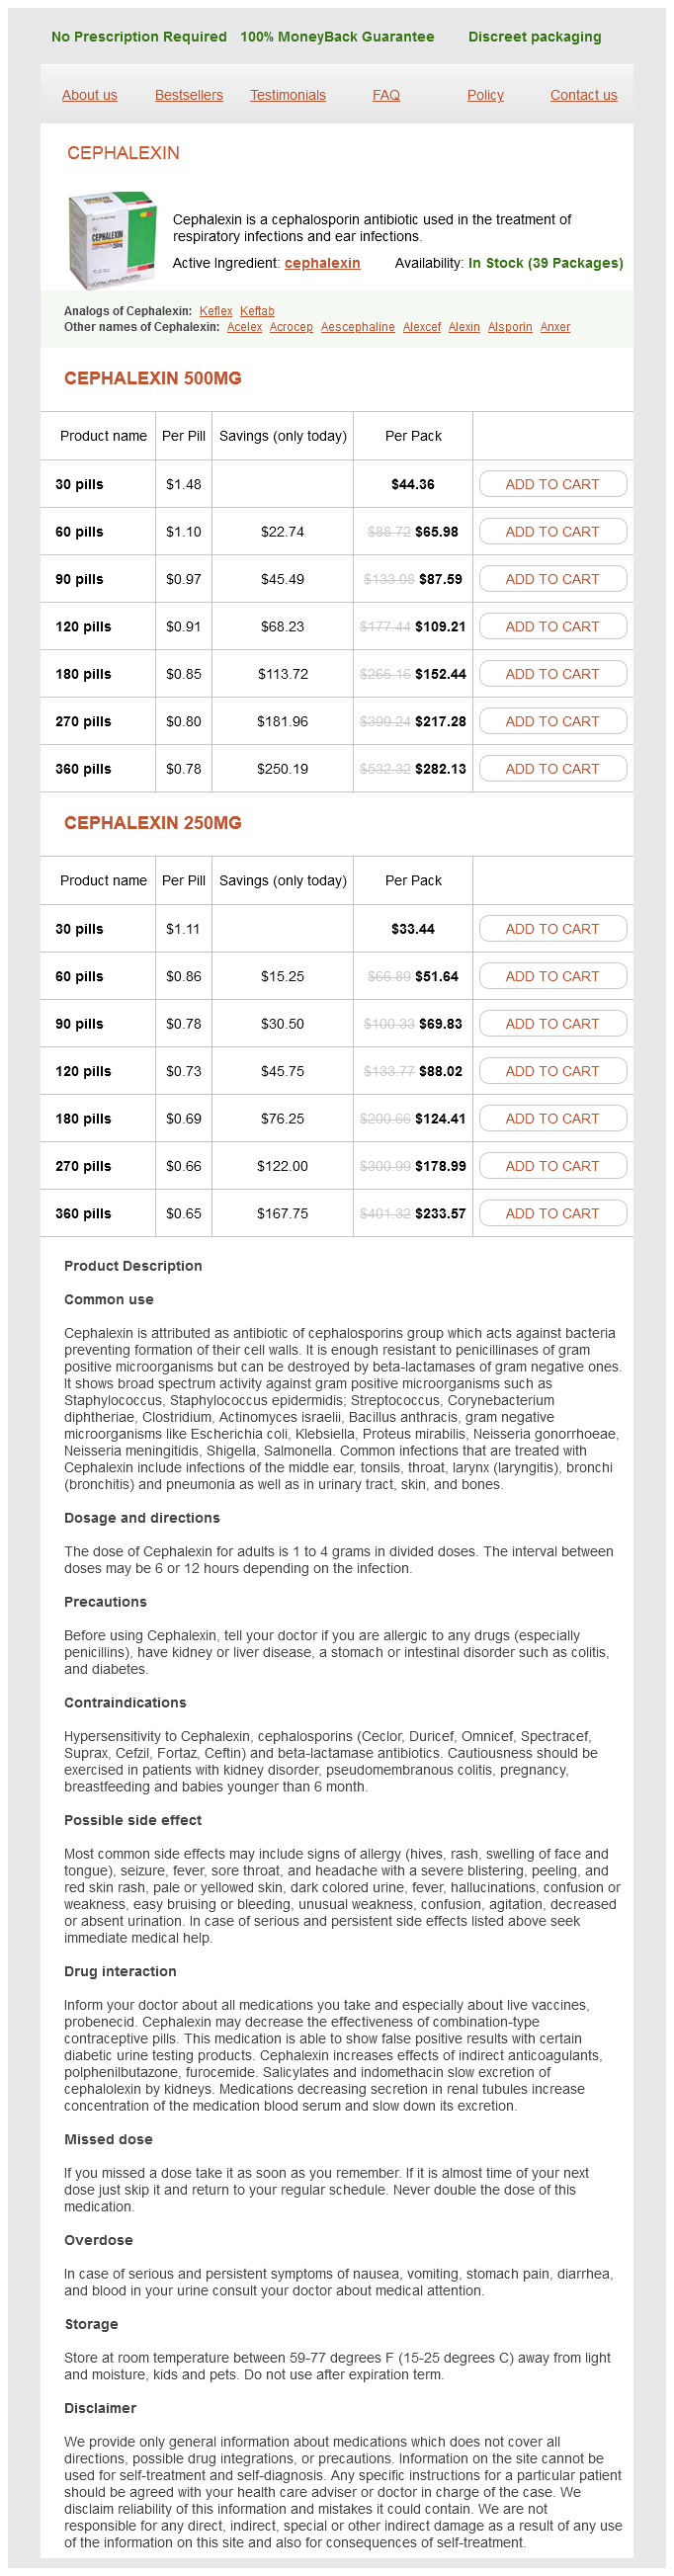The height and width of the screenshot is (2576, 674).
Task: Open the Anxer name link
Action: coord(555,327)
